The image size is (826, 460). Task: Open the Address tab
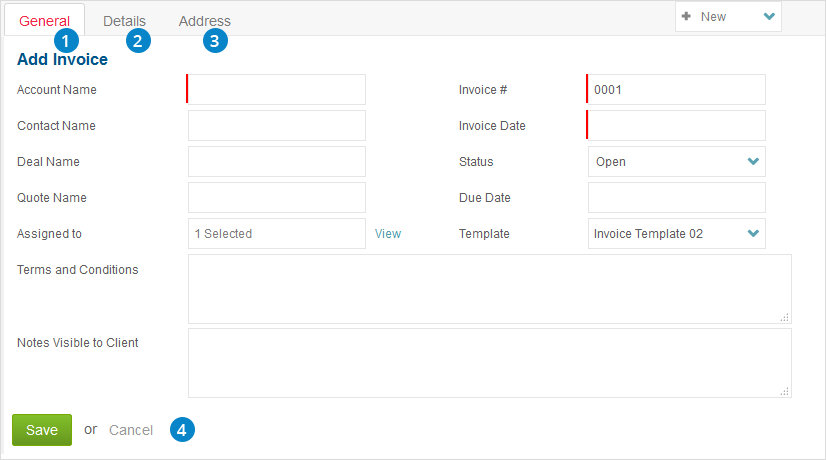point(204,21)
